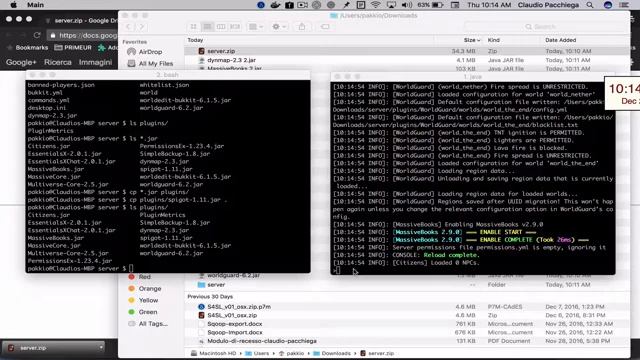
Task: Open the Main menu in menu bar
Action: [36, 5]
